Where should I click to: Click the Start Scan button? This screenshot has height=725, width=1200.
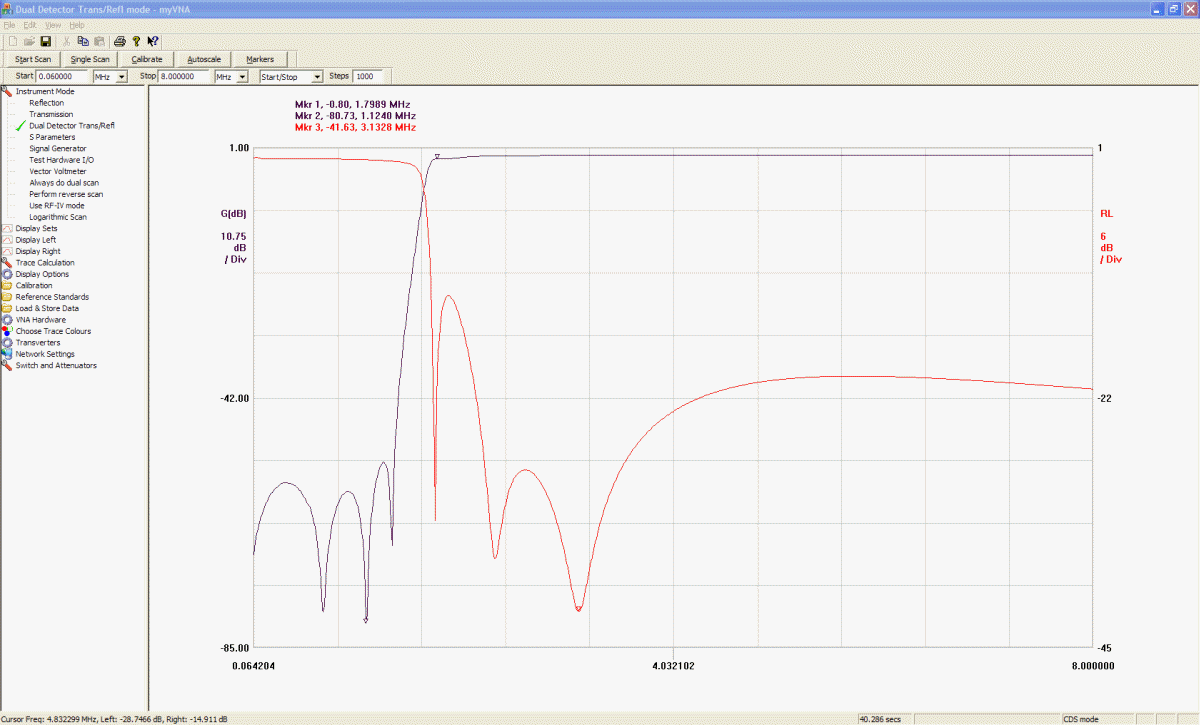[33, 59]
